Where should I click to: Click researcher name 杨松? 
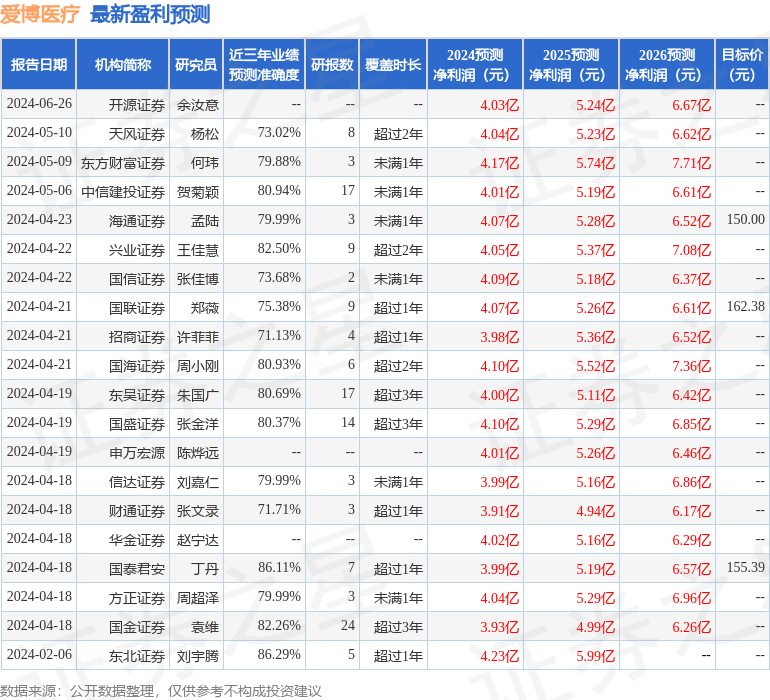205,134
